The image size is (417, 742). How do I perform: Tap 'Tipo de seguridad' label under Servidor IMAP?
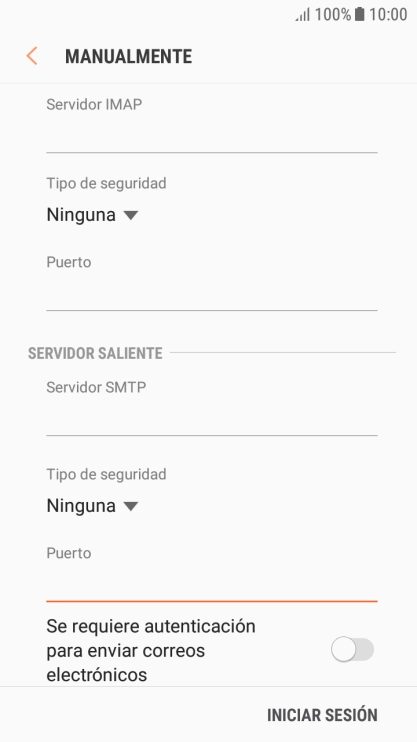pyautogui.click(x=106, y=184)
